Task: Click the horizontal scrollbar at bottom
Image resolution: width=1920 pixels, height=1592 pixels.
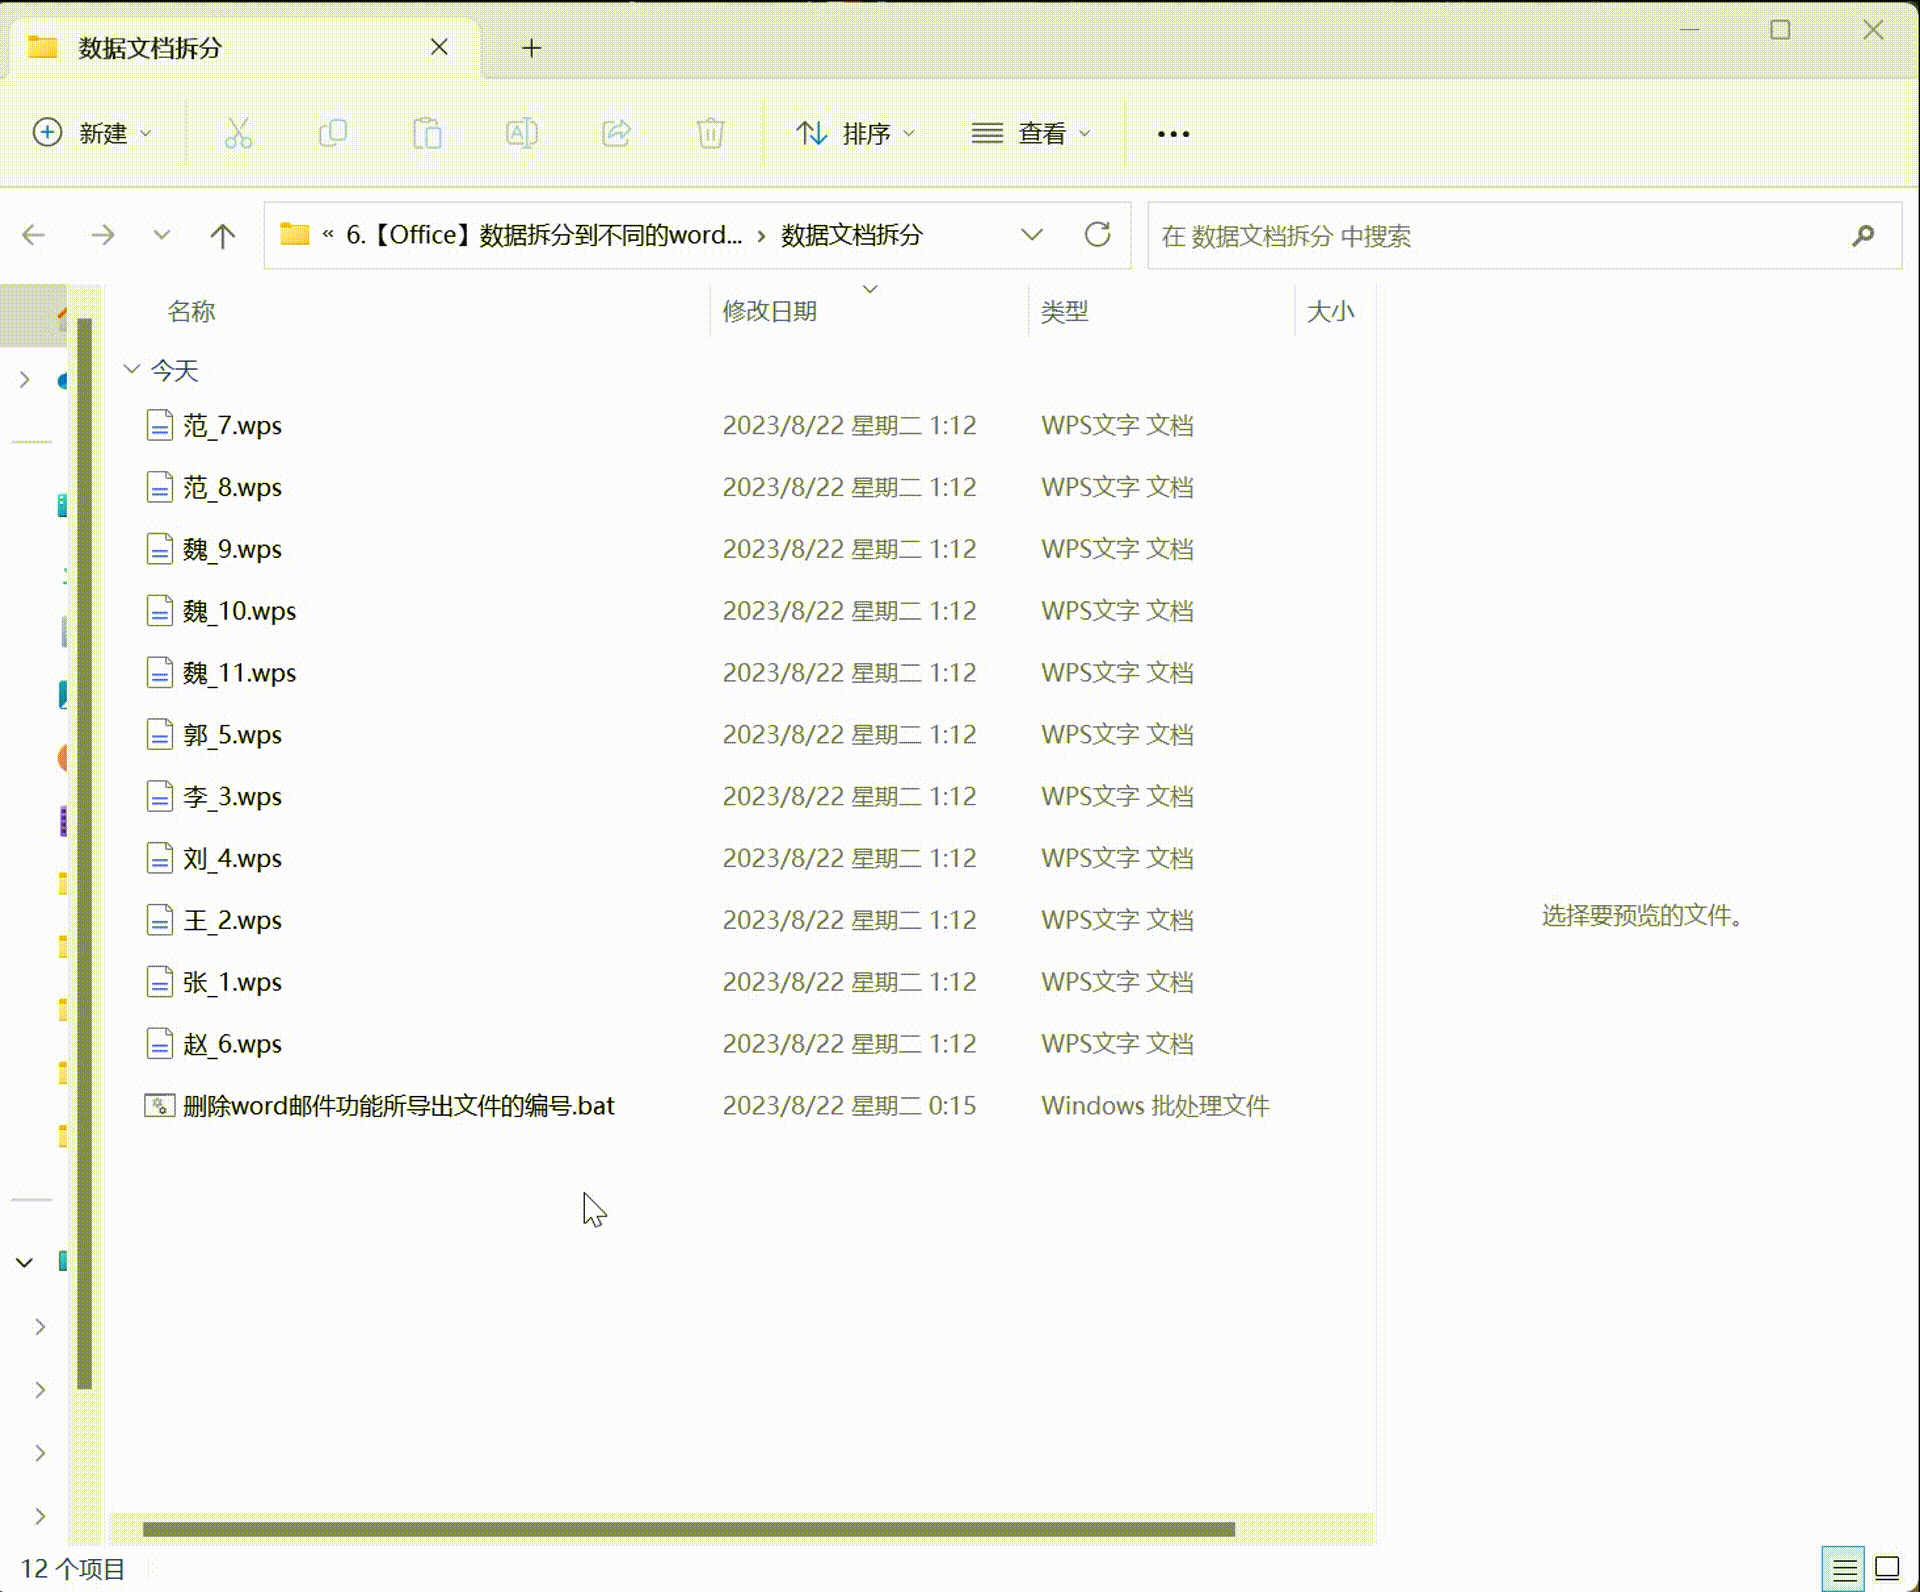Action: [688, 1529]
